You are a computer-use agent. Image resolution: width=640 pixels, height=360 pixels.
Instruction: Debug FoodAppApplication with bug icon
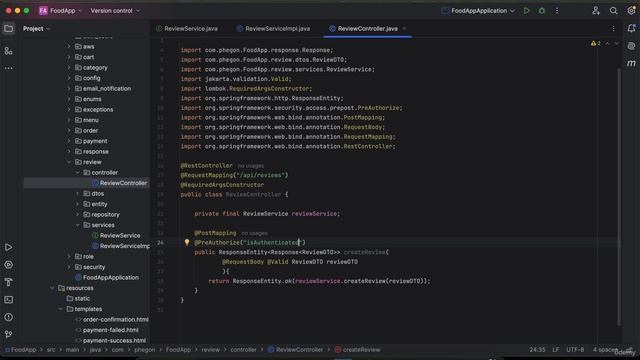click(x=542, y=11)
